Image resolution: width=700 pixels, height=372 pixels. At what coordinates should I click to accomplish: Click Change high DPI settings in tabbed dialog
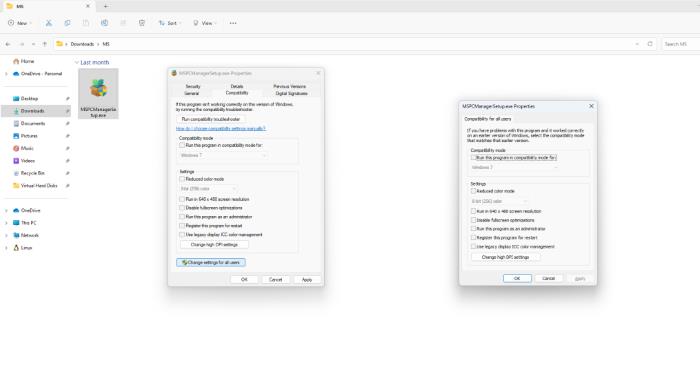point(214,245)
